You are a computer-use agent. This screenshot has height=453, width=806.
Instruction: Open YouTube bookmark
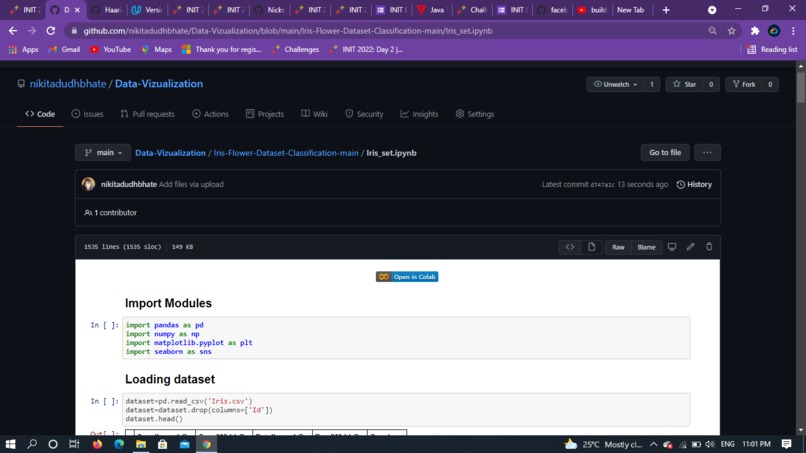[x=111, y=49]
